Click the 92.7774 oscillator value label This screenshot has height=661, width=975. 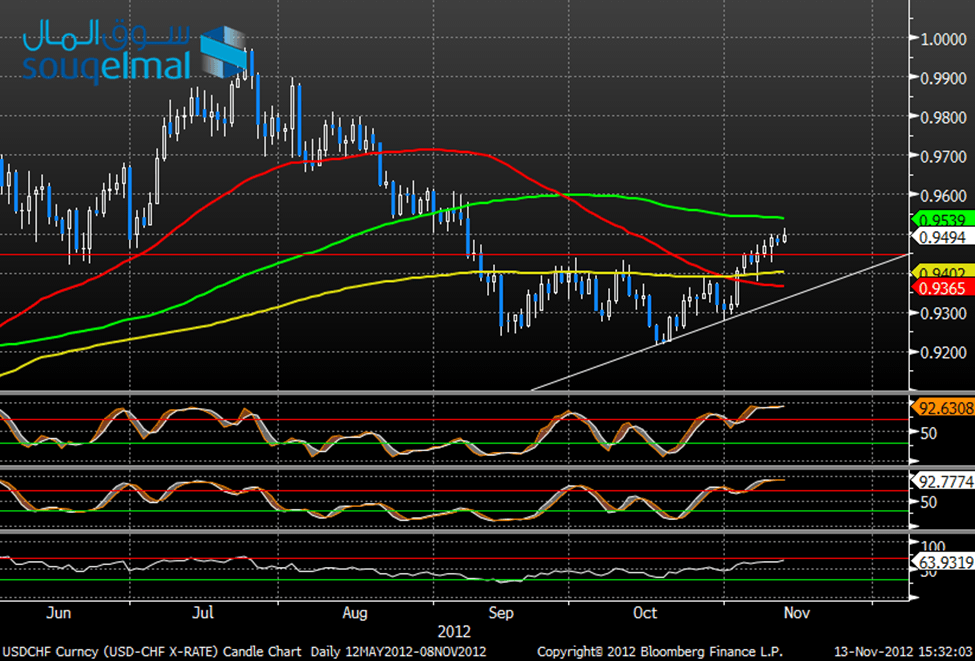tap(940, 481)
